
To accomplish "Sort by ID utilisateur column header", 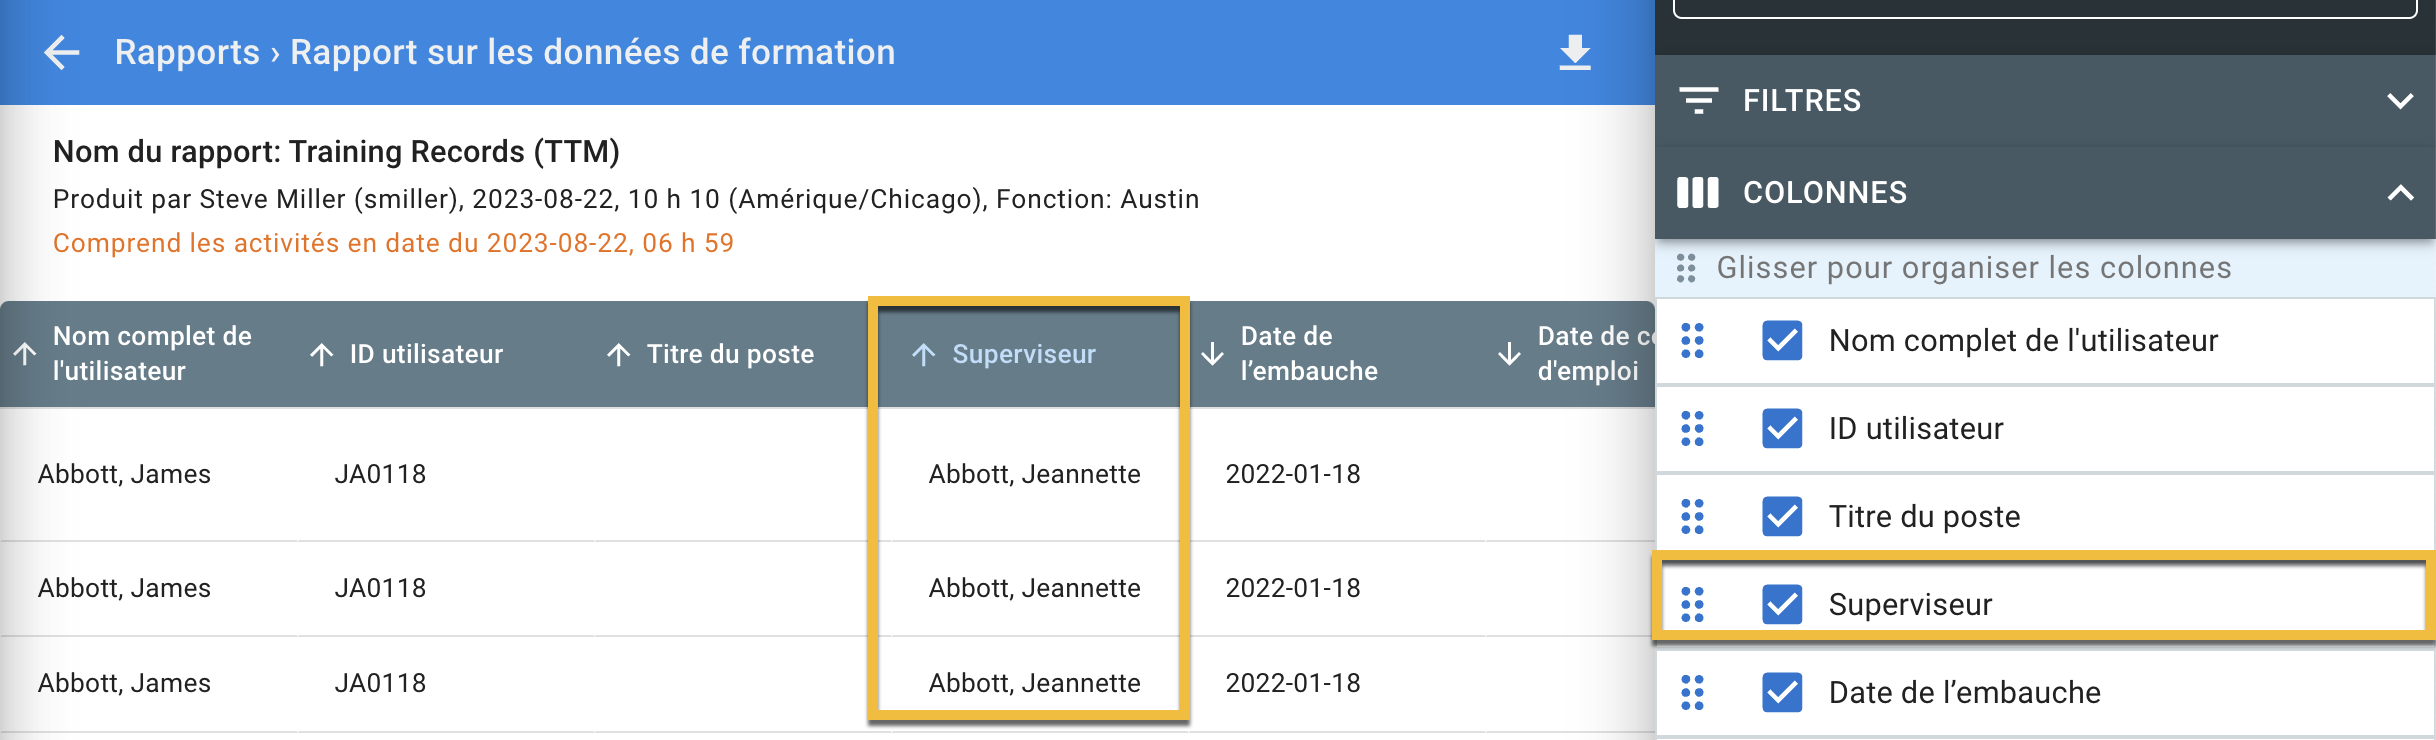I will click(425, 354).
